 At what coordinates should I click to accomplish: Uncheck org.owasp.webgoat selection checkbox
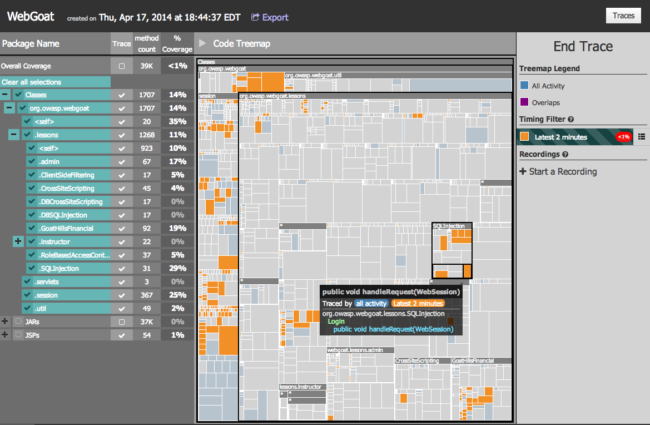(23, 108)
